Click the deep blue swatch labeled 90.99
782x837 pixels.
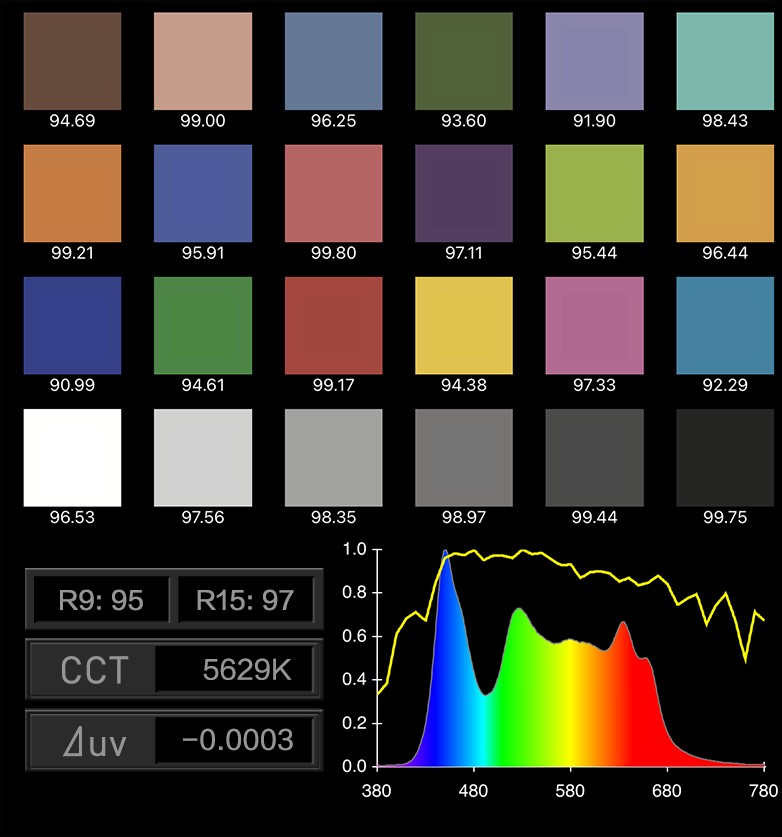pos(72,326)
